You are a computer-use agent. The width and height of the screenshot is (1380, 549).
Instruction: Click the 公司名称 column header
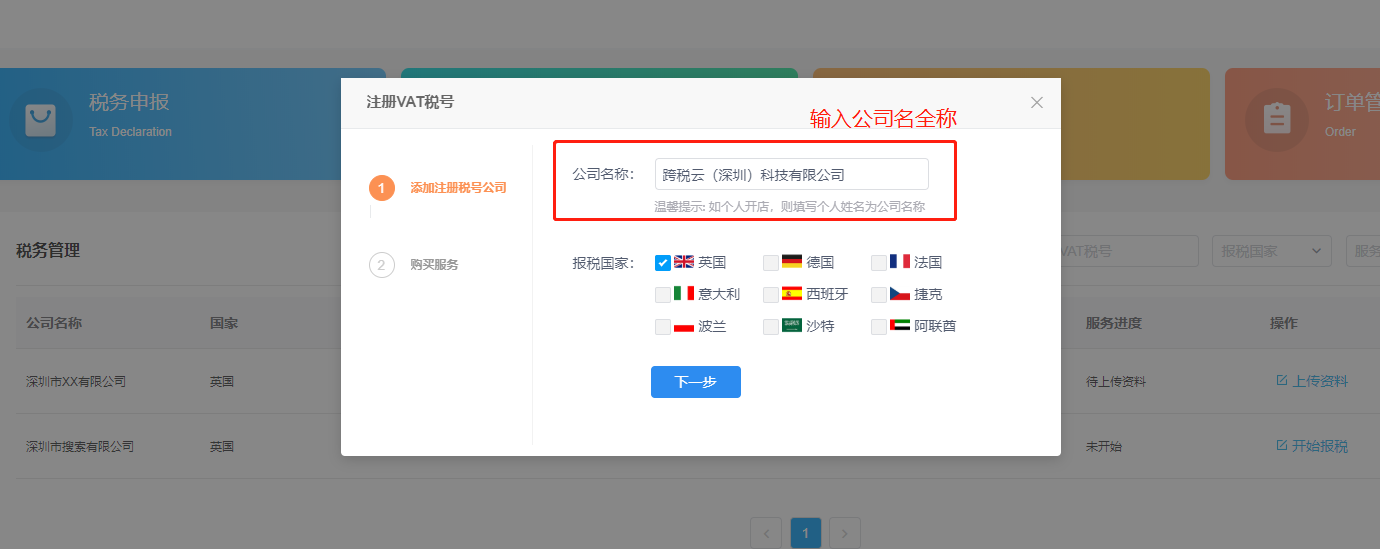pyautogui.click(x=54, y=324)
